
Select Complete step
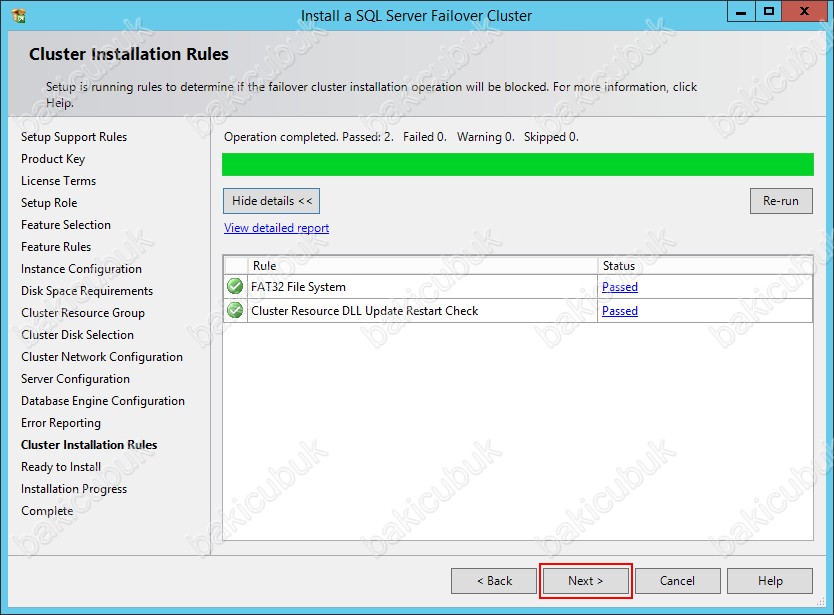point(47,511)
